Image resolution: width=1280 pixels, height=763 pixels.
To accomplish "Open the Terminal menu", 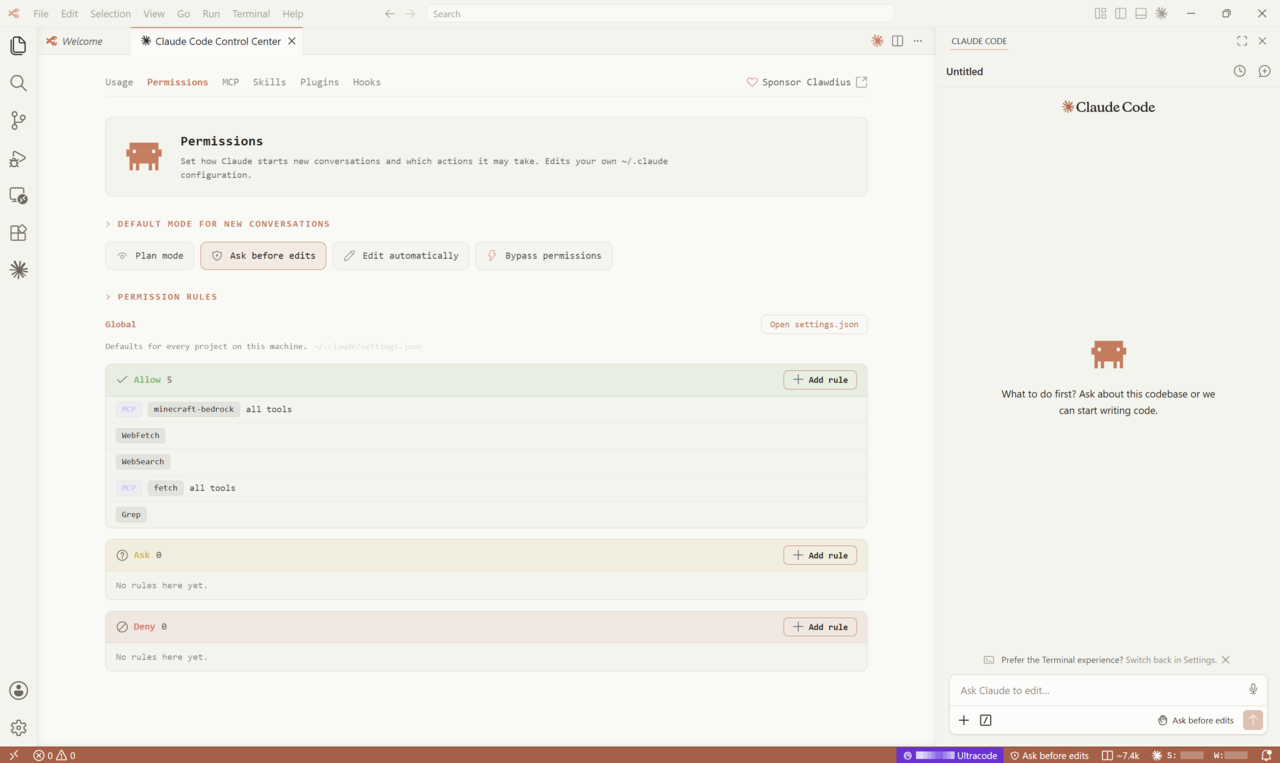I will pyautogui.click(x=251, y=14).
